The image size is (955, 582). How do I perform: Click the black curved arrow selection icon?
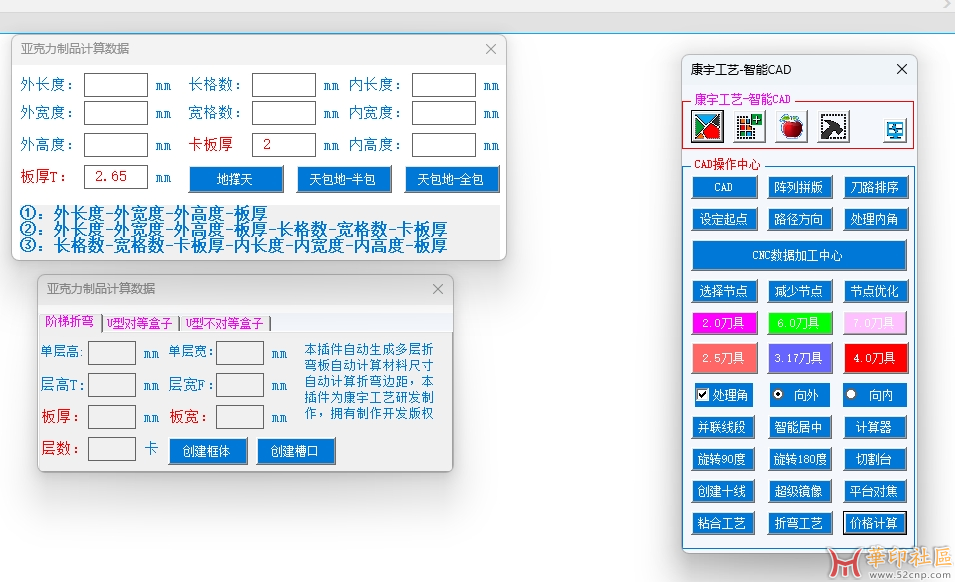click(x=833, y=127)
